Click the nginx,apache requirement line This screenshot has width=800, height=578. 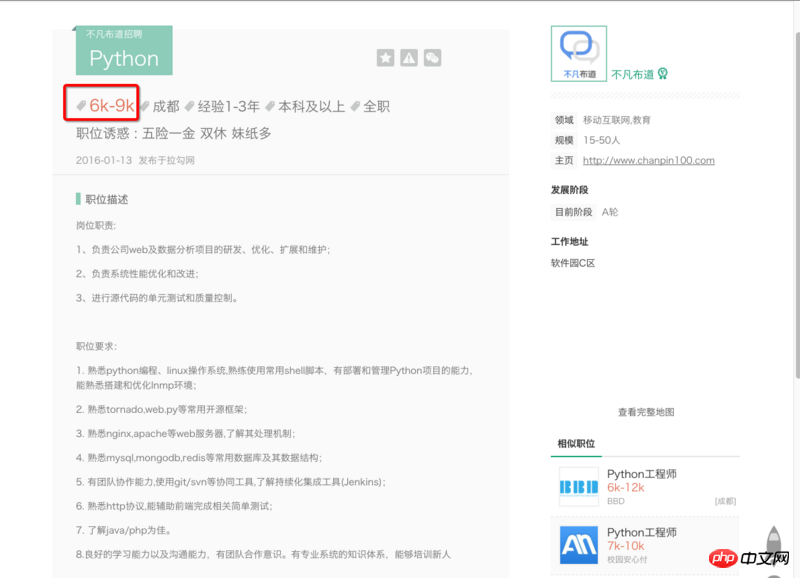(x=185, y=433)
